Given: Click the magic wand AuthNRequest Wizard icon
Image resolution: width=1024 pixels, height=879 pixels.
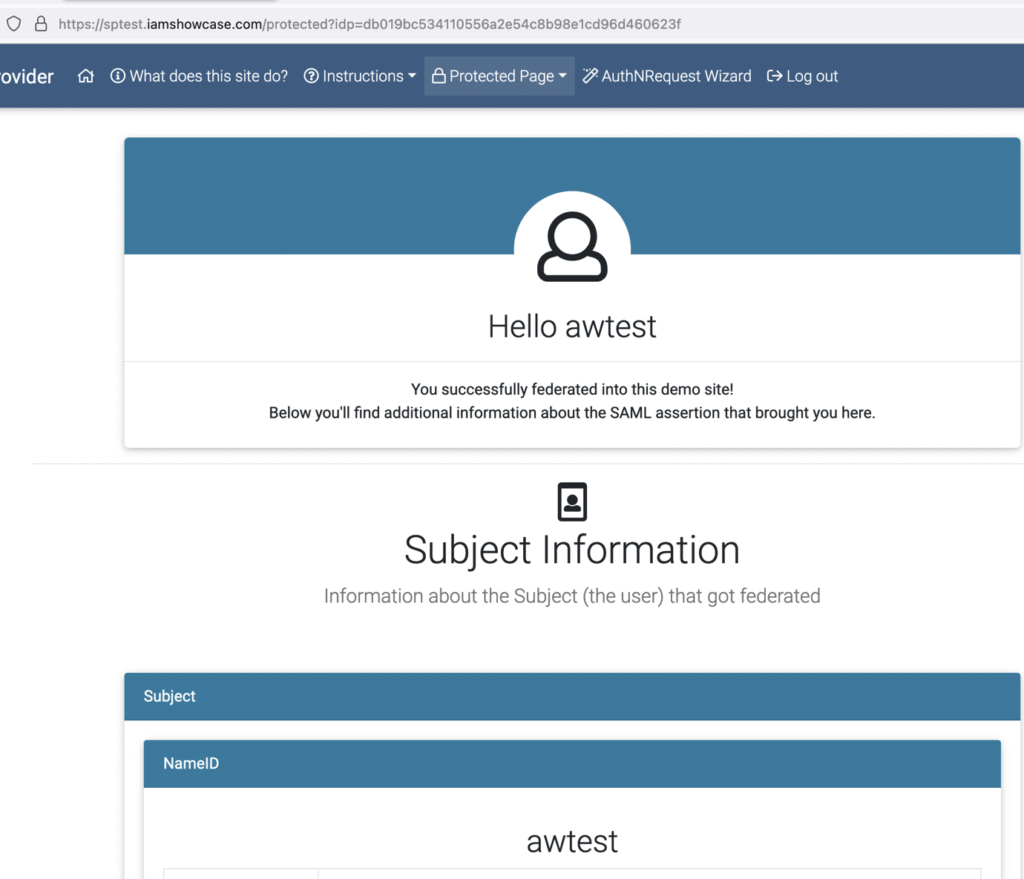Looking at the screenshot, I should [589, 75].
